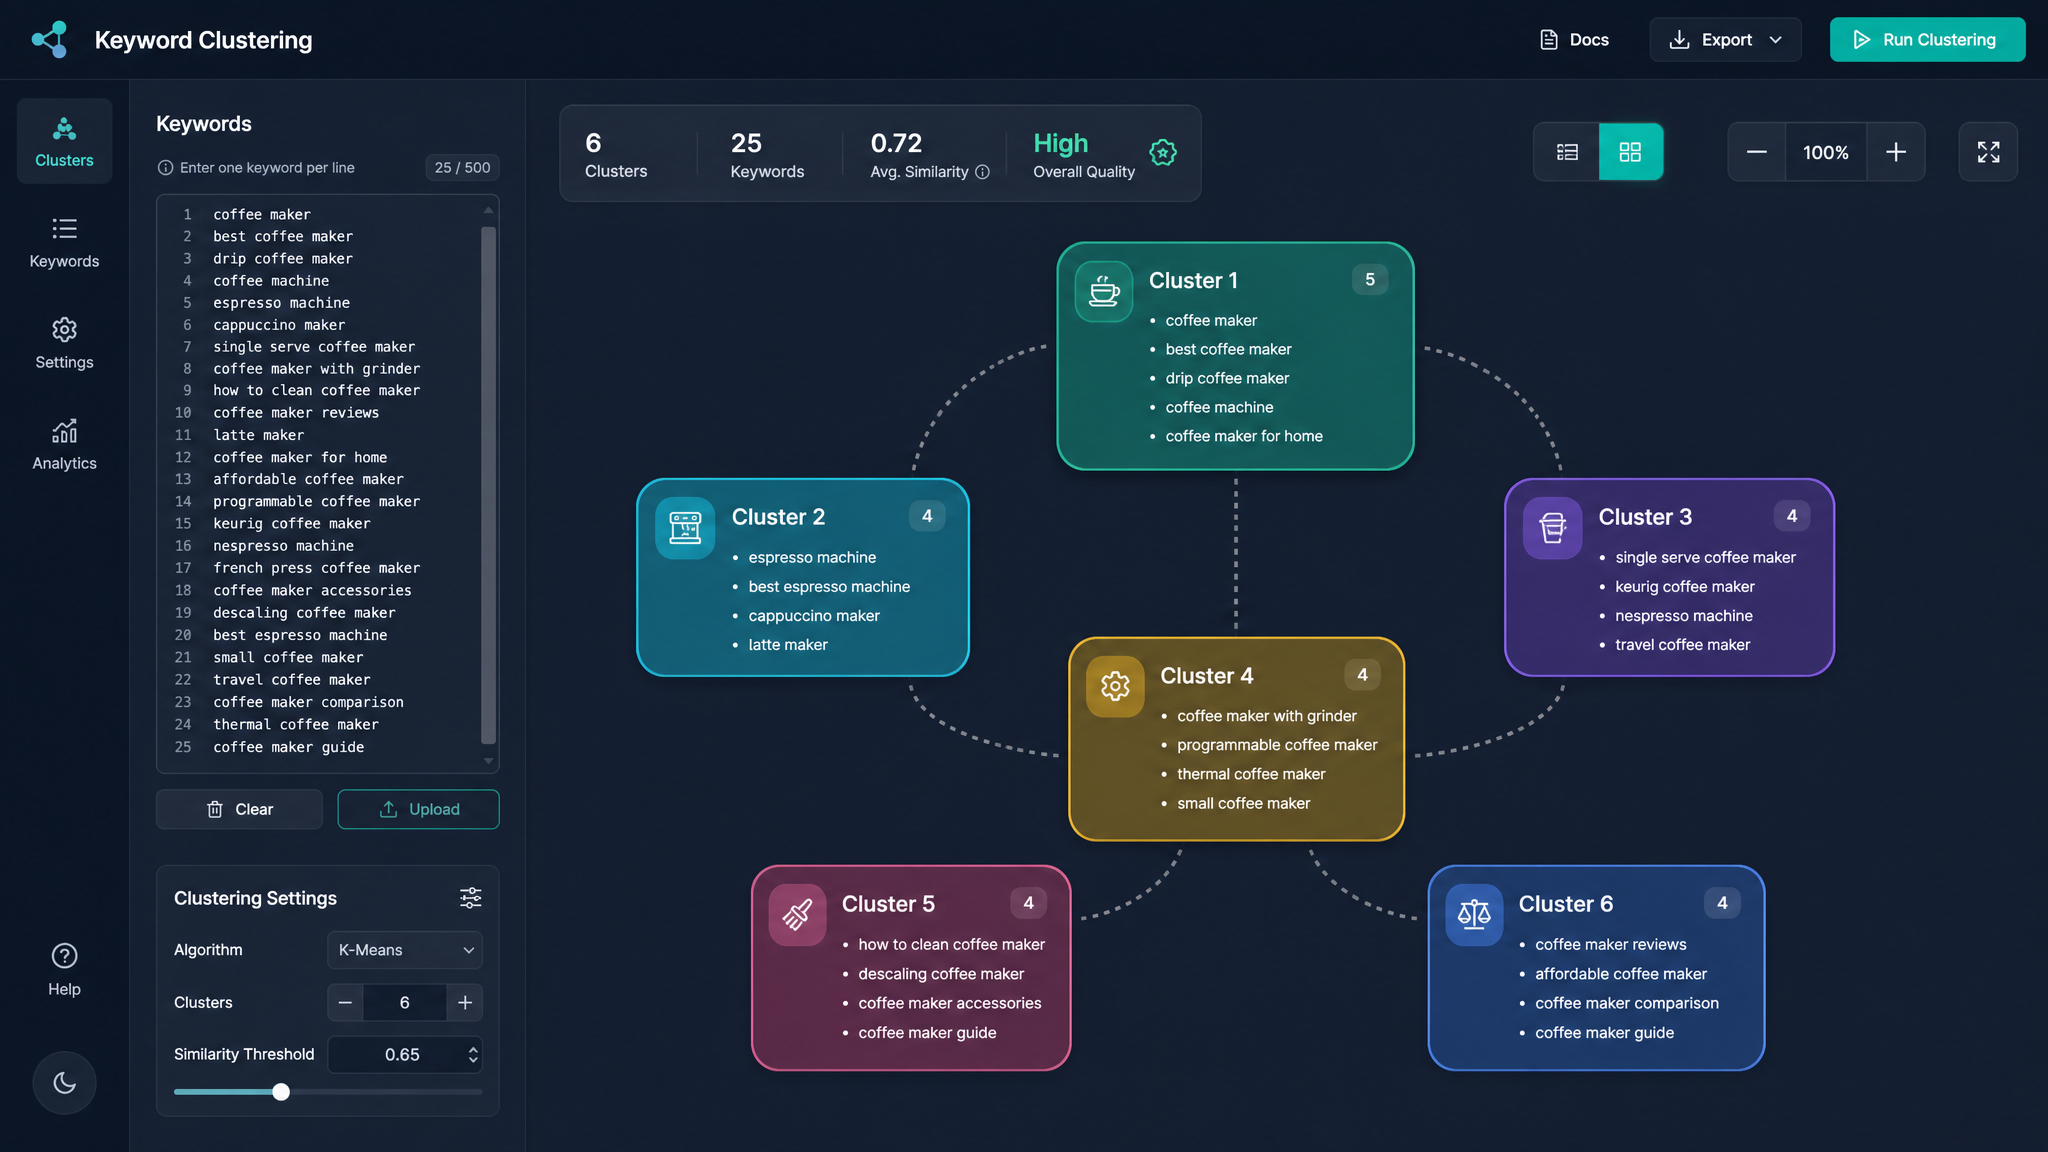This screenshot has height=1152, width=2048.
Task: Select 'thermal coffee maker' in Cluster 4
Action: (1251, 774)
